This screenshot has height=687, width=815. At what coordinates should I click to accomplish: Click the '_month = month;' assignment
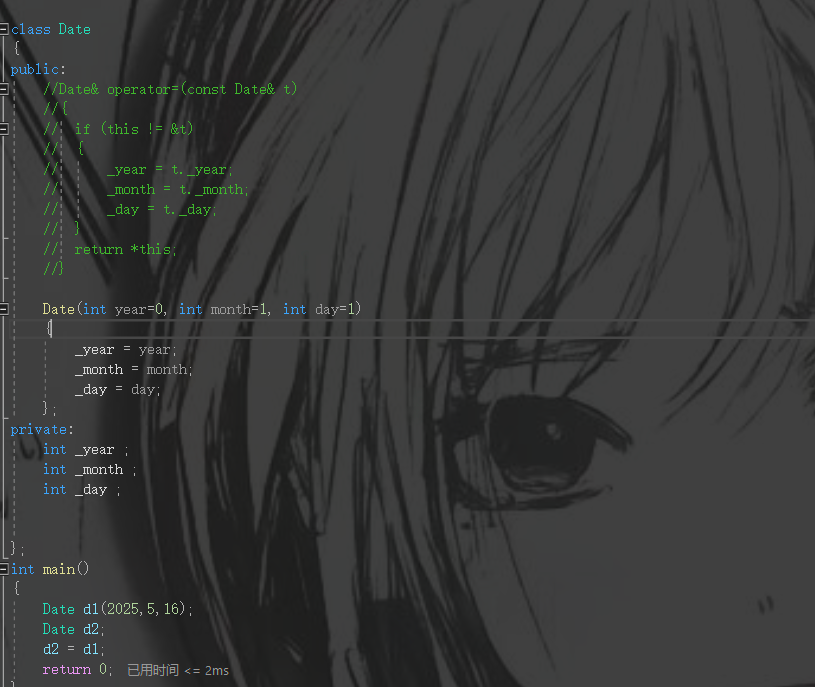tap(134, 370)
